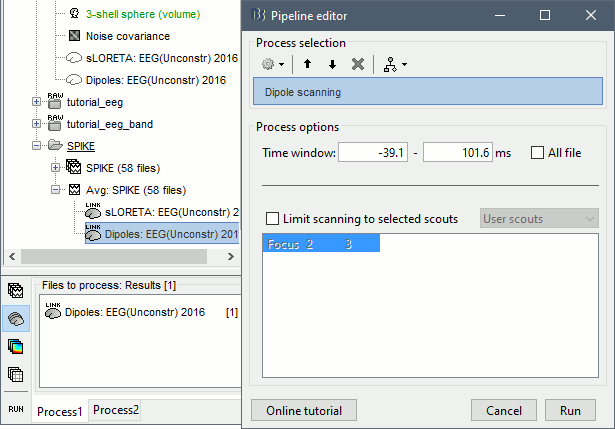Select the Process recordings icon in sidebar
The image size is (615, 429).
pos(16,291)
